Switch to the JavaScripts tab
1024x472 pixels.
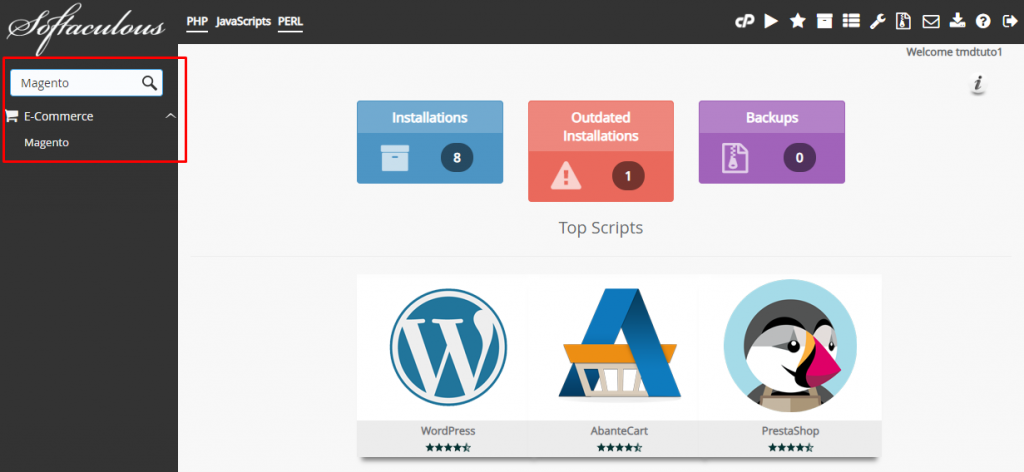(243, 21)
